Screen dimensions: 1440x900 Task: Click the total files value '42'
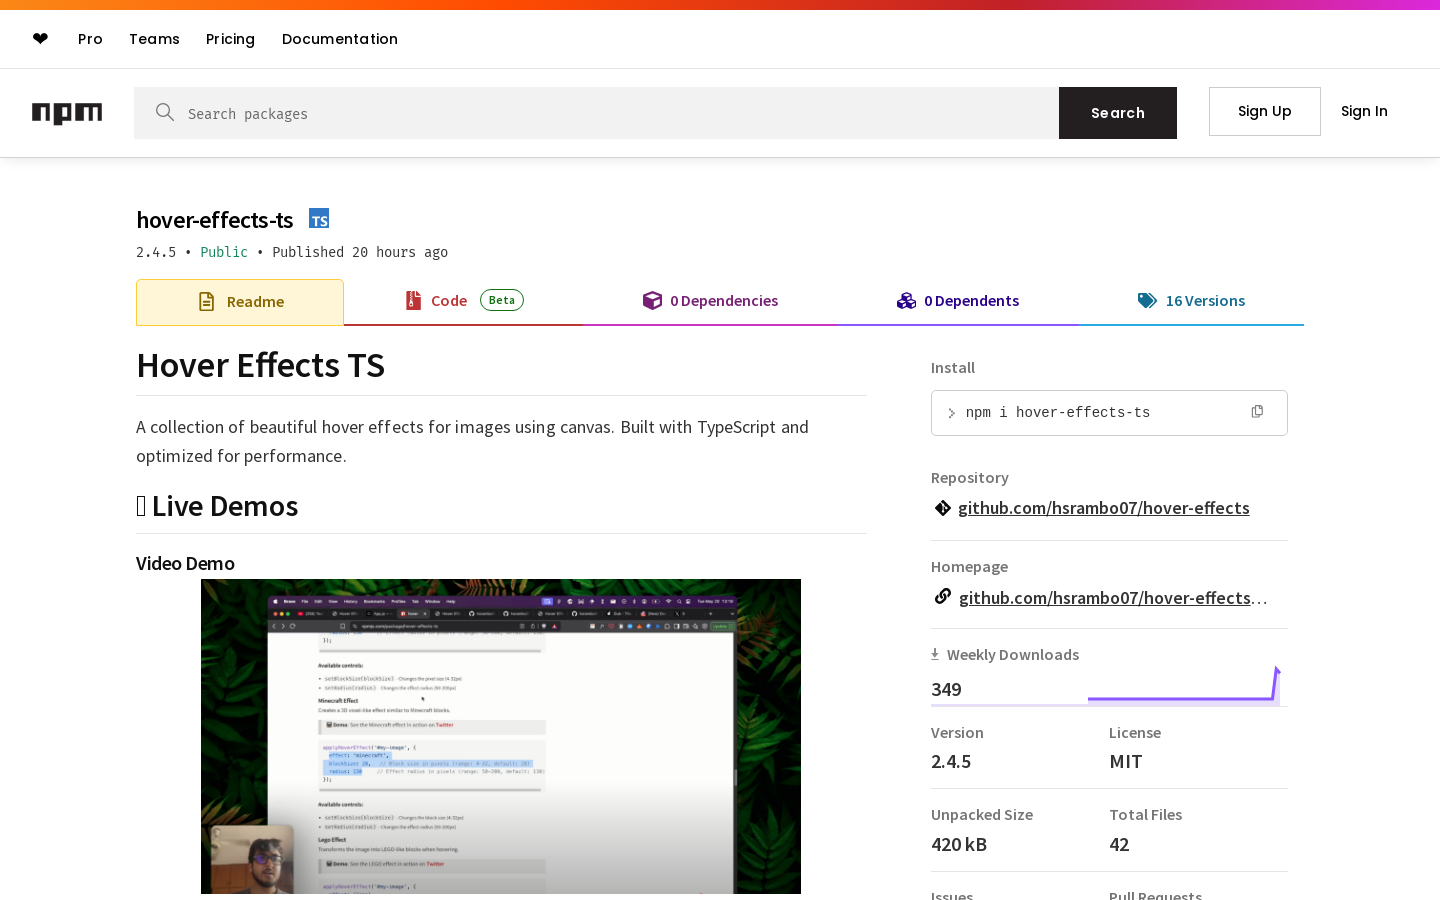1119,844
